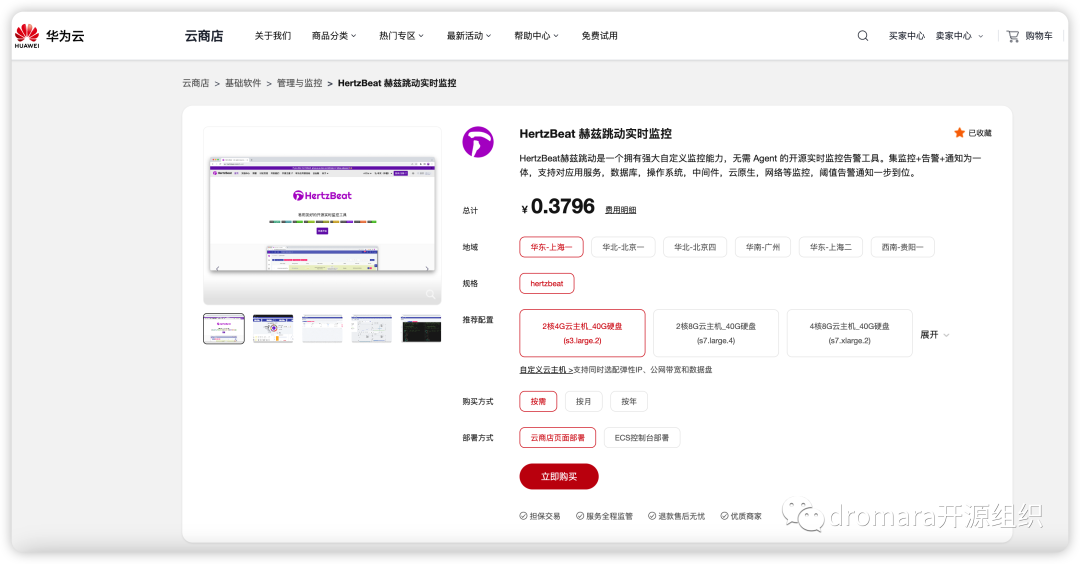1080x564 pixels.
Task: Expand 最新活动 dropdown menu
Action: (x=469, y=36)
